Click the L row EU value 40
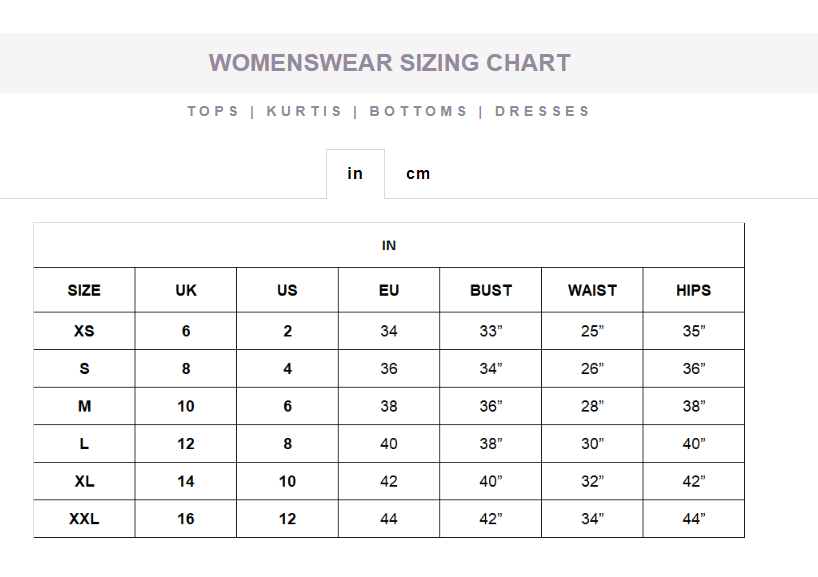The image size is (818, 577). (389, 444)
